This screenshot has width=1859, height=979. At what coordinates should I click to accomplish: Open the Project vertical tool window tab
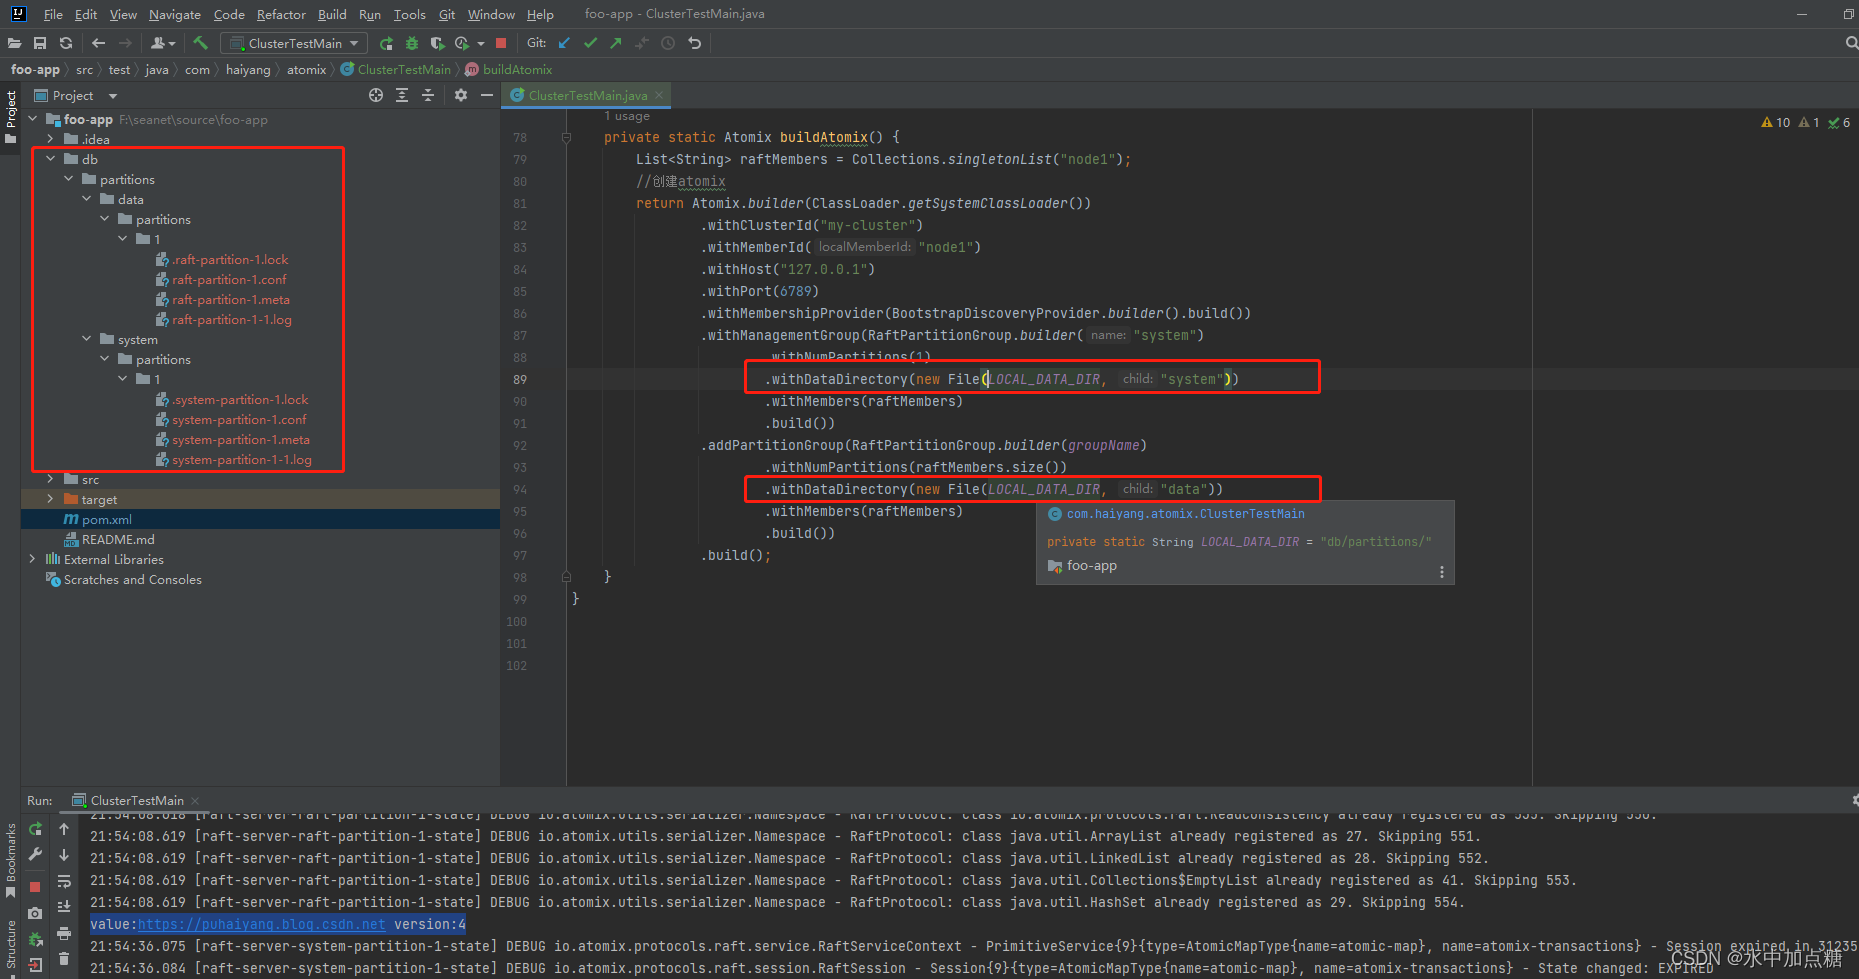coord(10,116)
